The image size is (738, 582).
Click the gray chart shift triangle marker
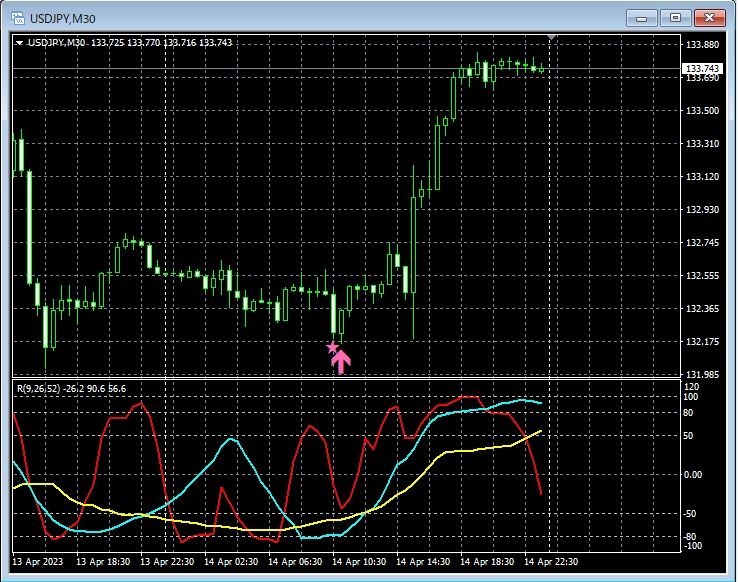553,38
